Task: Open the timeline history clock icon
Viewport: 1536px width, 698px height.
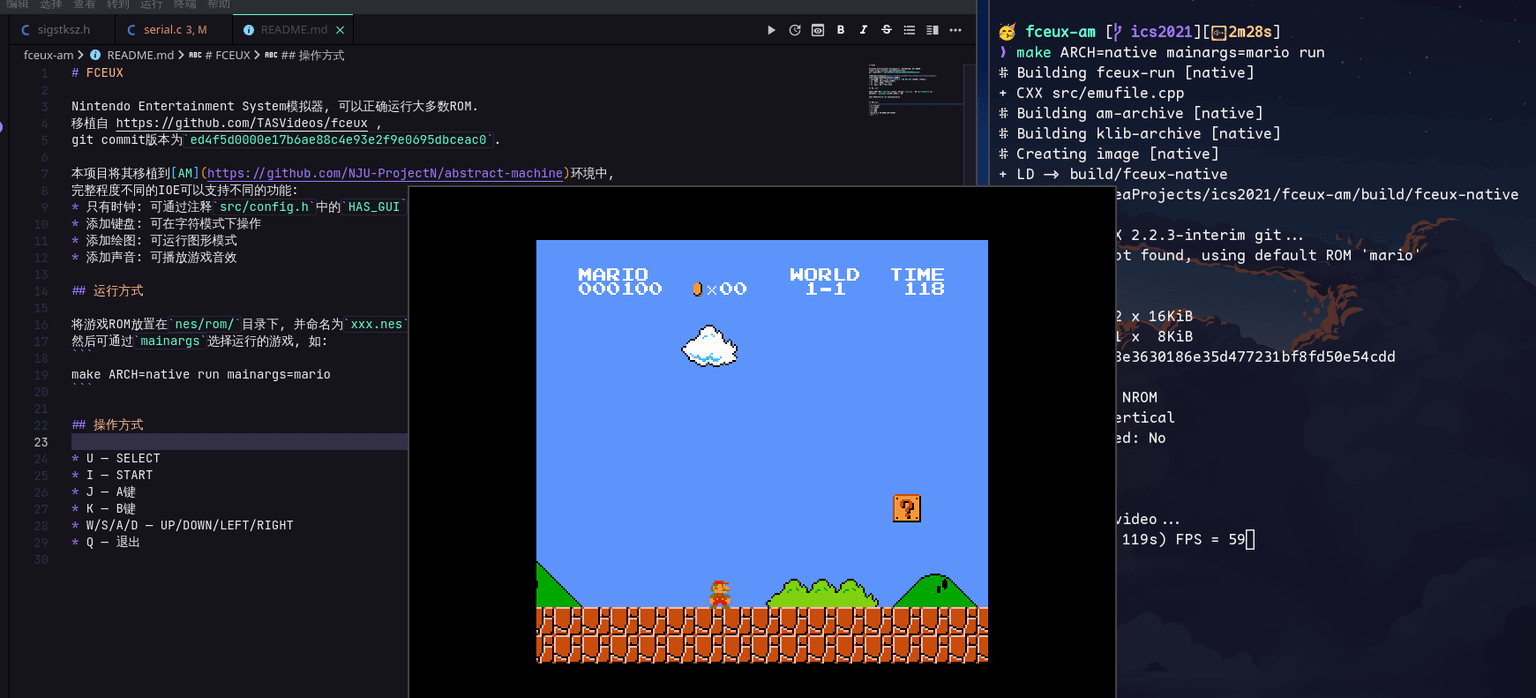Action: point(795,30)
